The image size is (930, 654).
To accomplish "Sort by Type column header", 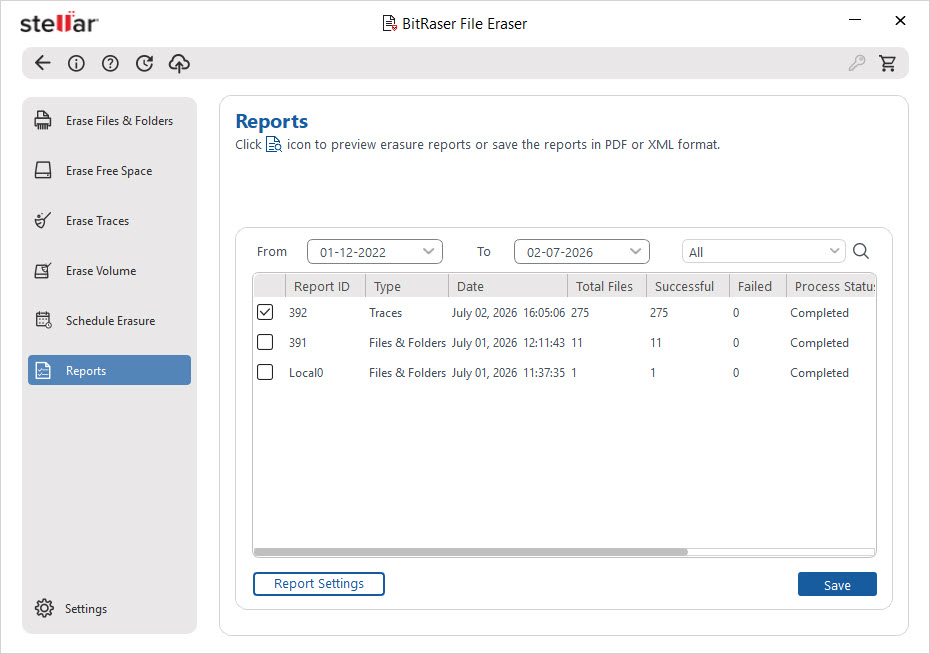I will click(x=407, y=286).
